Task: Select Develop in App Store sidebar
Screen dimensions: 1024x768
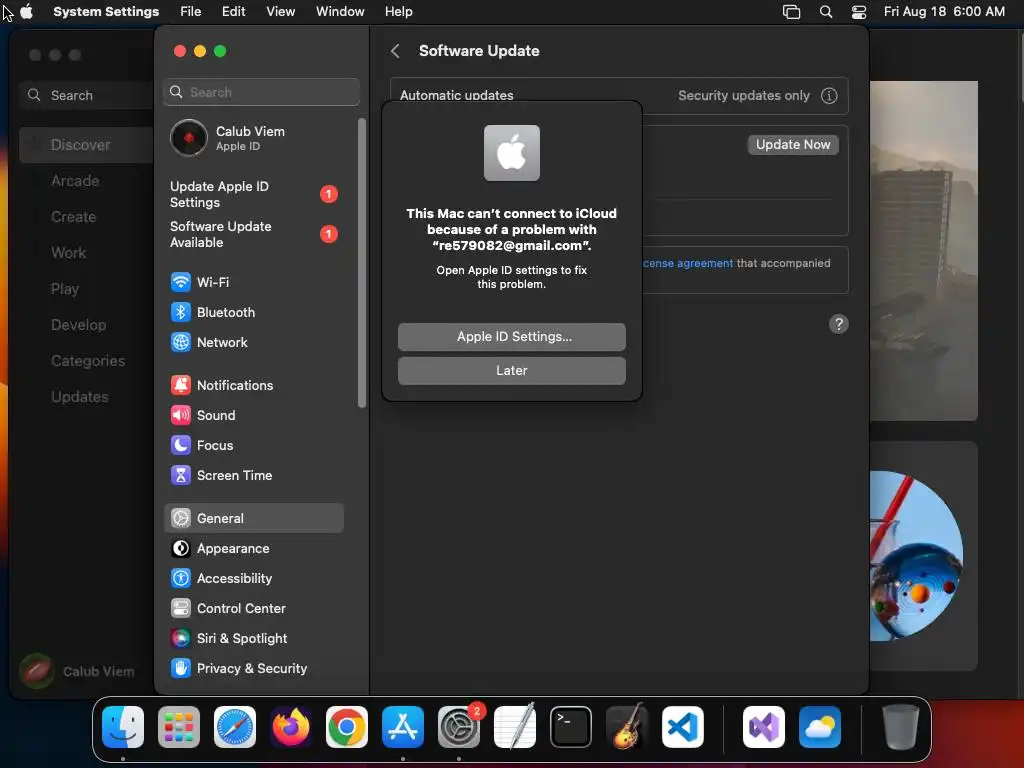Action: tap(86, 325)
